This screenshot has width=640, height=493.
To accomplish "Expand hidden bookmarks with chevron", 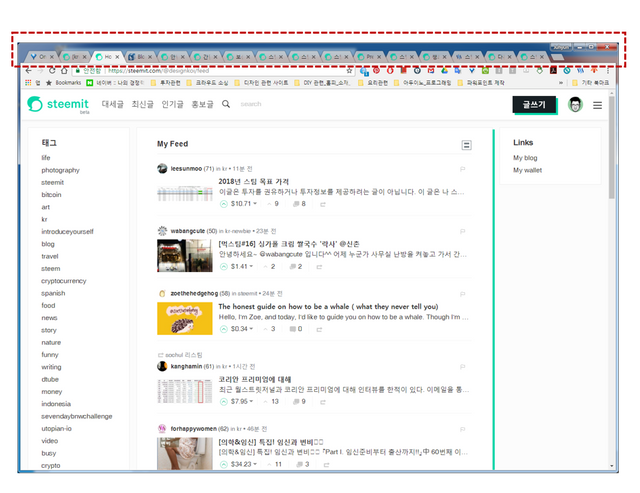I will 561,83.
